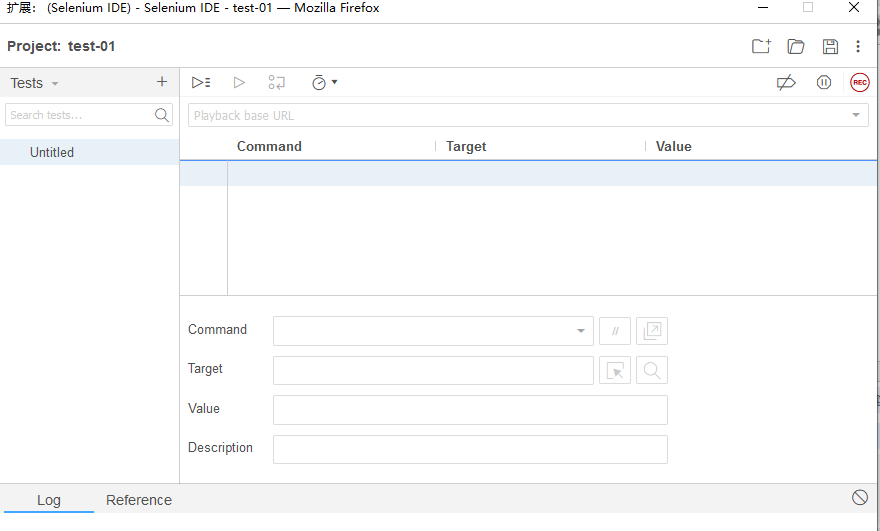Select the Untitled test

point(52,153)
